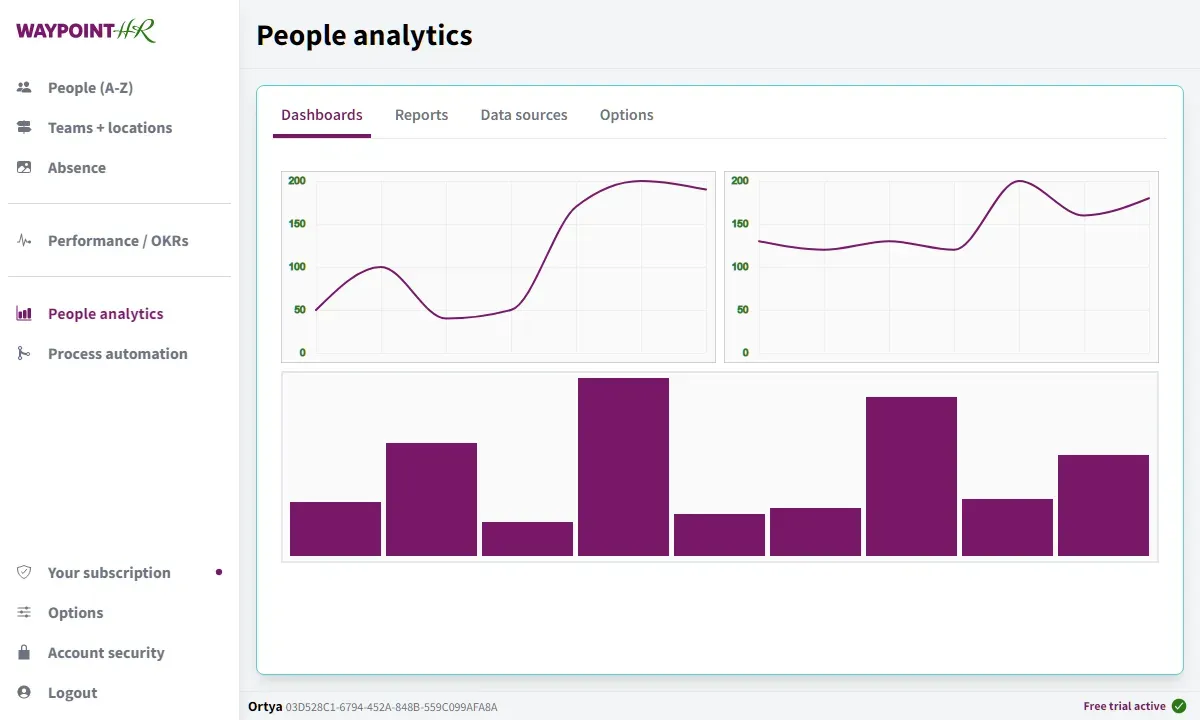The image size is (1200, 720).
Task: Select the People (A-Z) sidebar icon
Action: 23,87
